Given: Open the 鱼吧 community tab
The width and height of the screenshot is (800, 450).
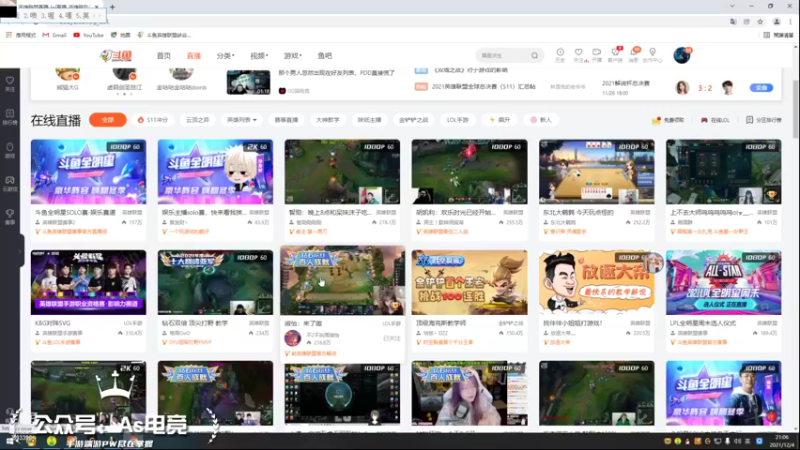Looking at the screenshot, I should pyautogui.click(x=324, y=56).
